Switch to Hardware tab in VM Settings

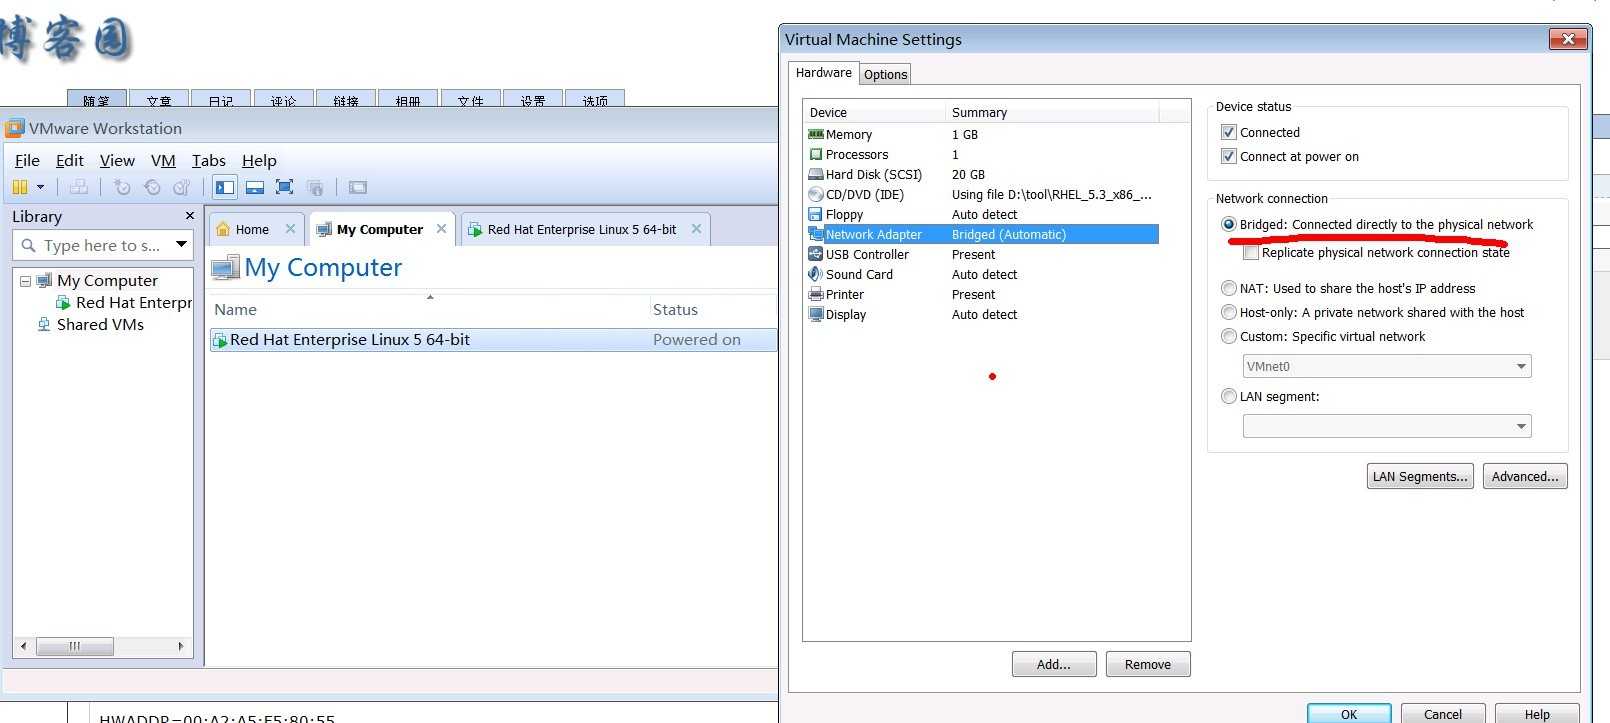823,73
